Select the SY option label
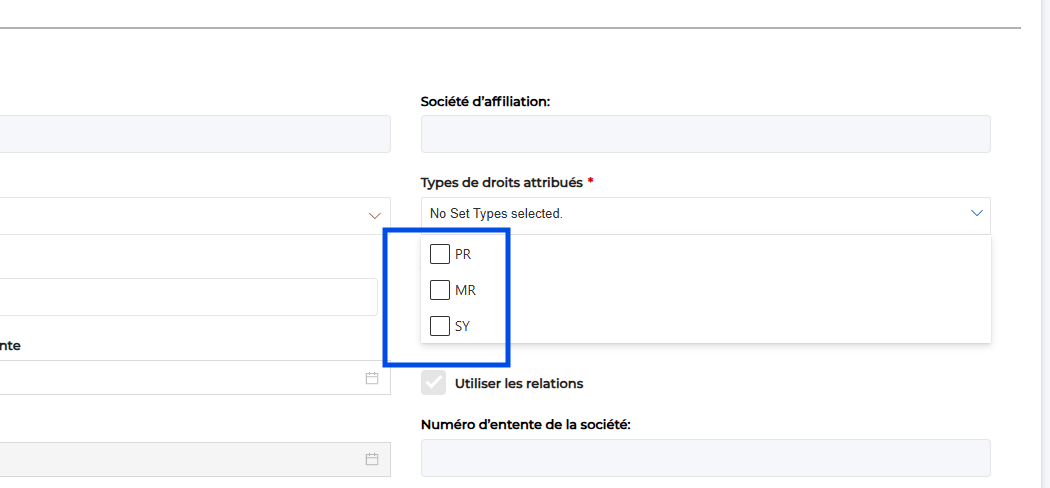Viewport: 1050px width, 488px height. 462,326
